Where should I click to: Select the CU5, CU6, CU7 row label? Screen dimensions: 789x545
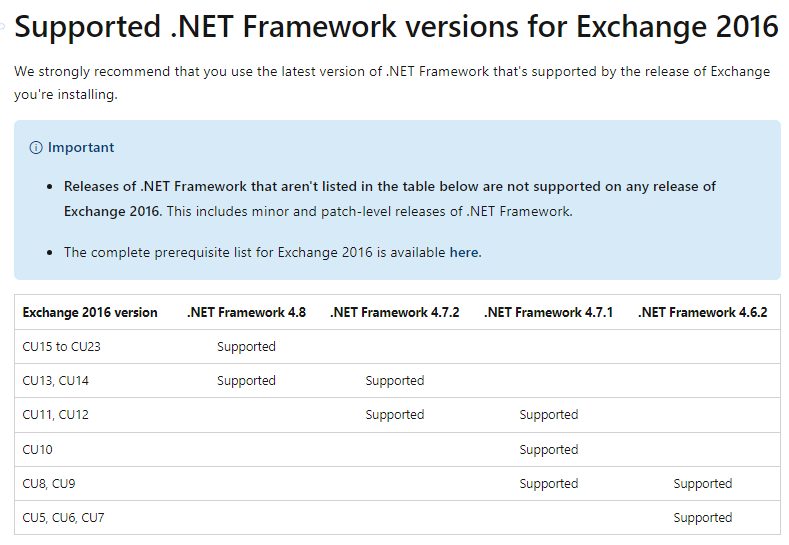[x=63, y=517]
